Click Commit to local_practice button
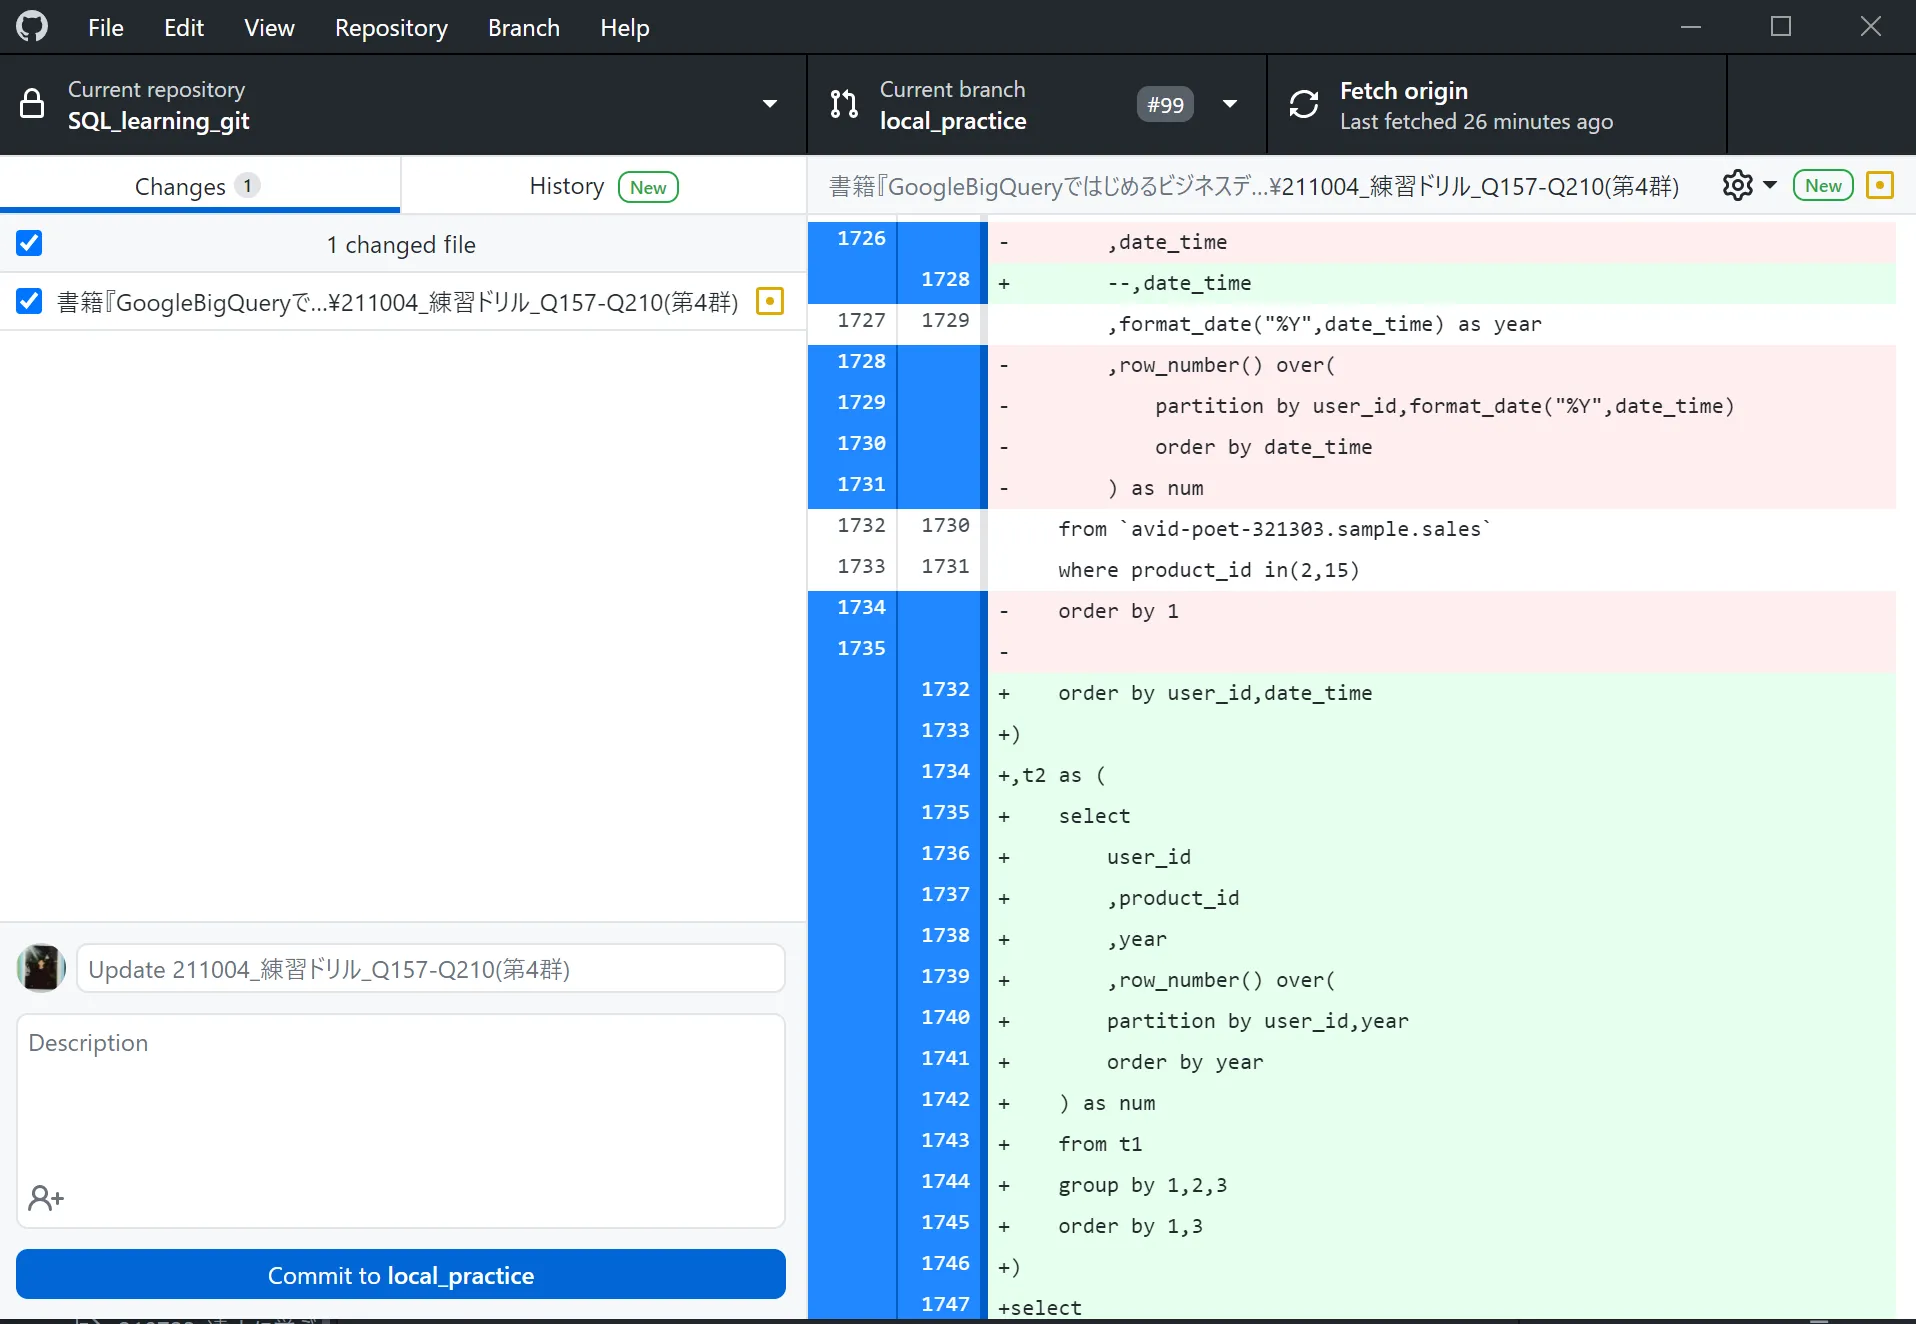 pos(401,1275)
